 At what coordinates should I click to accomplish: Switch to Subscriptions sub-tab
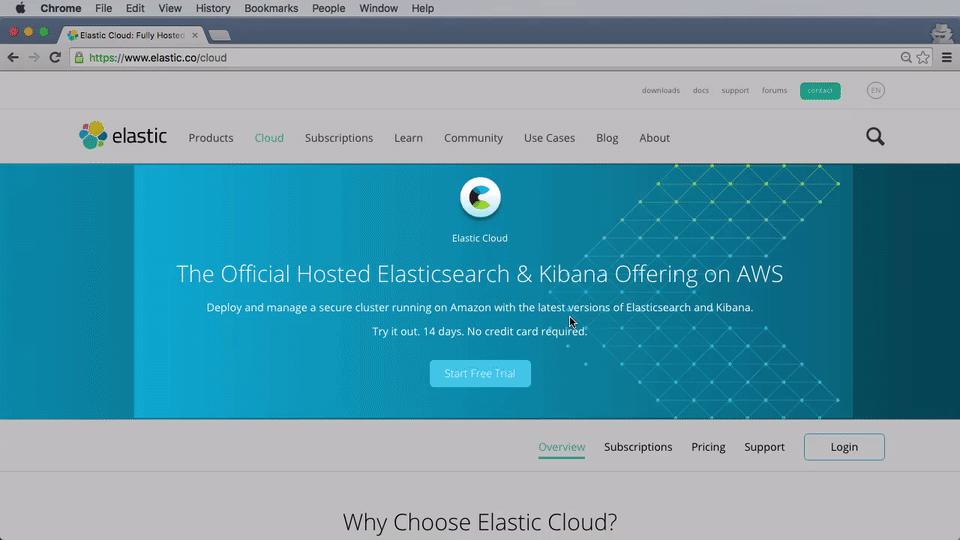(x=638, y=447)
